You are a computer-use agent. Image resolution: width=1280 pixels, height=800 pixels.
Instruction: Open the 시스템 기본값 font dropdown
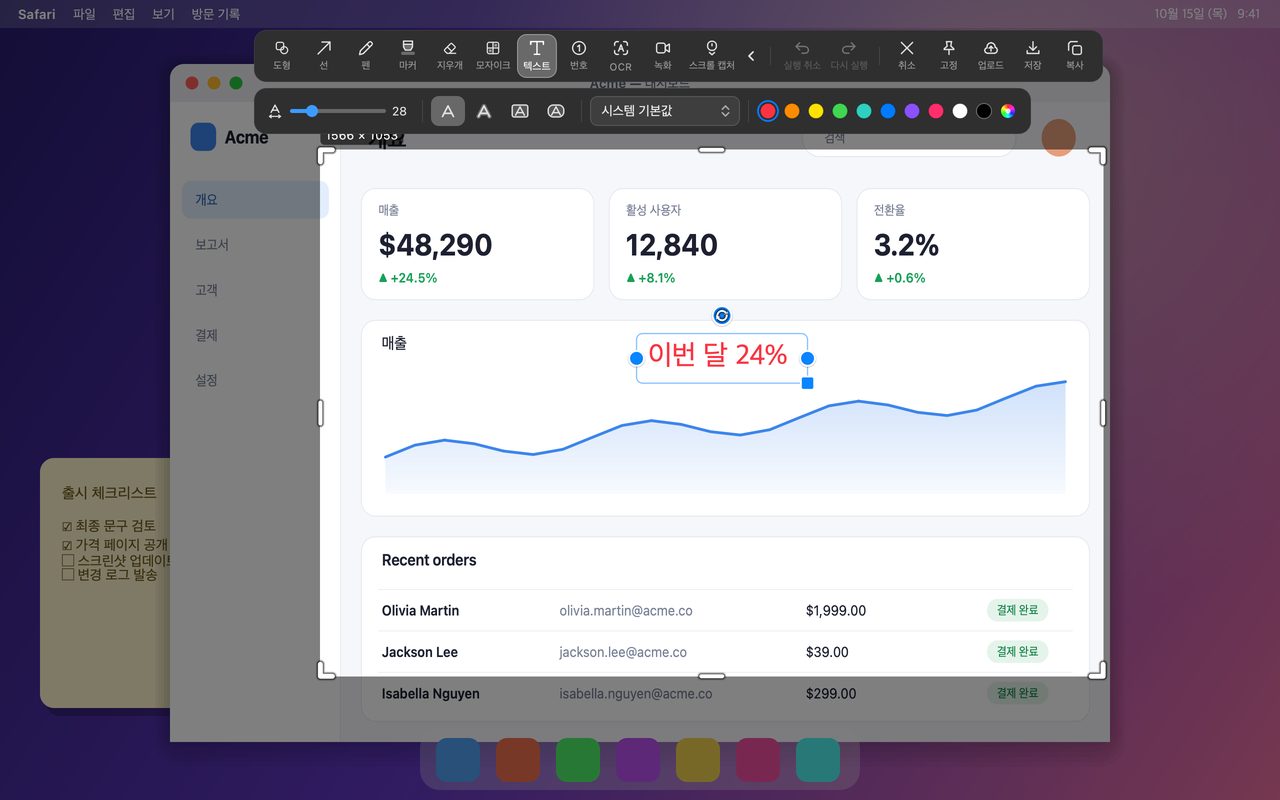click(665, 111)
